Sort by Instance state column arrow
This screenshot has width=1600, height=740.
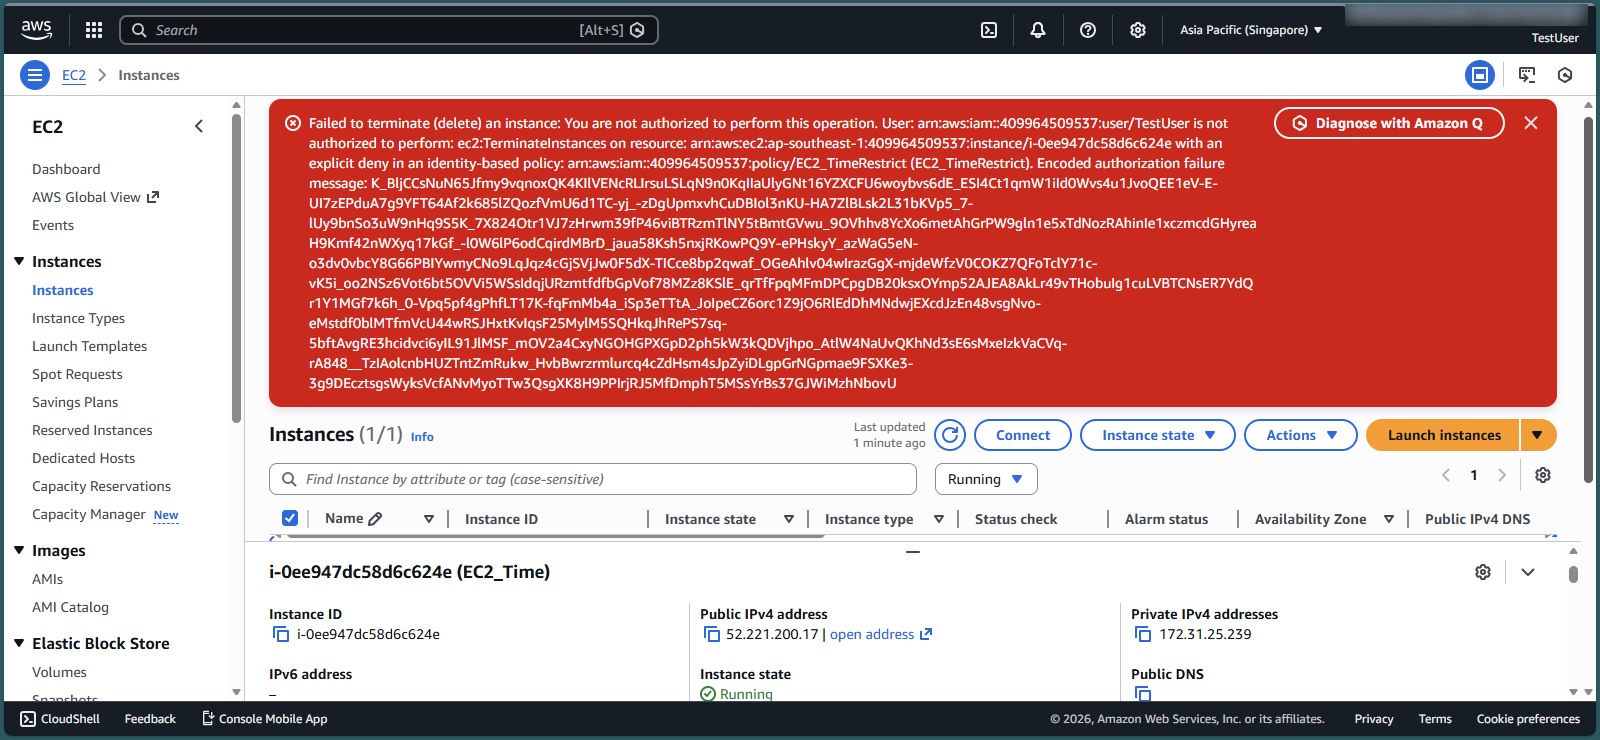pyautogui.click(x=789, y=519)
